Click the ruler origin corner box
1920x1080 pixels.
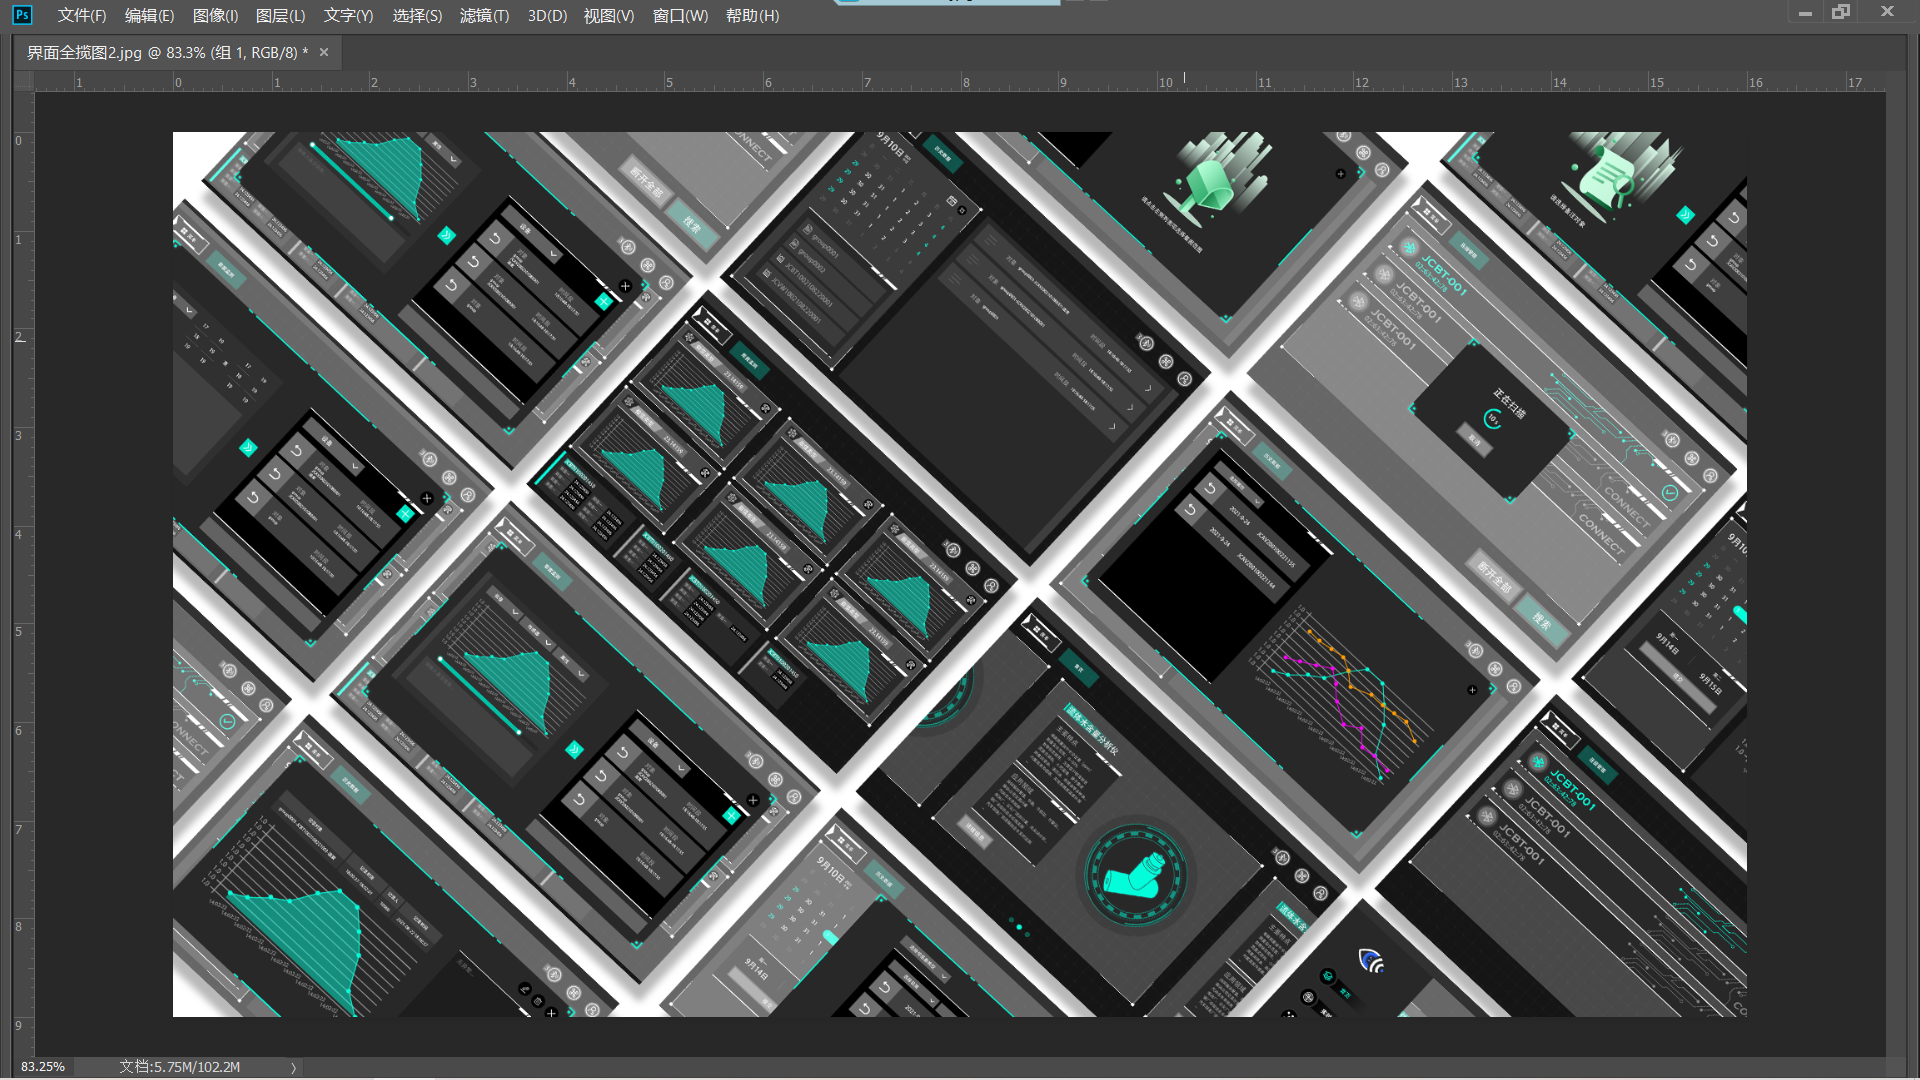click(x=24, y=81)
